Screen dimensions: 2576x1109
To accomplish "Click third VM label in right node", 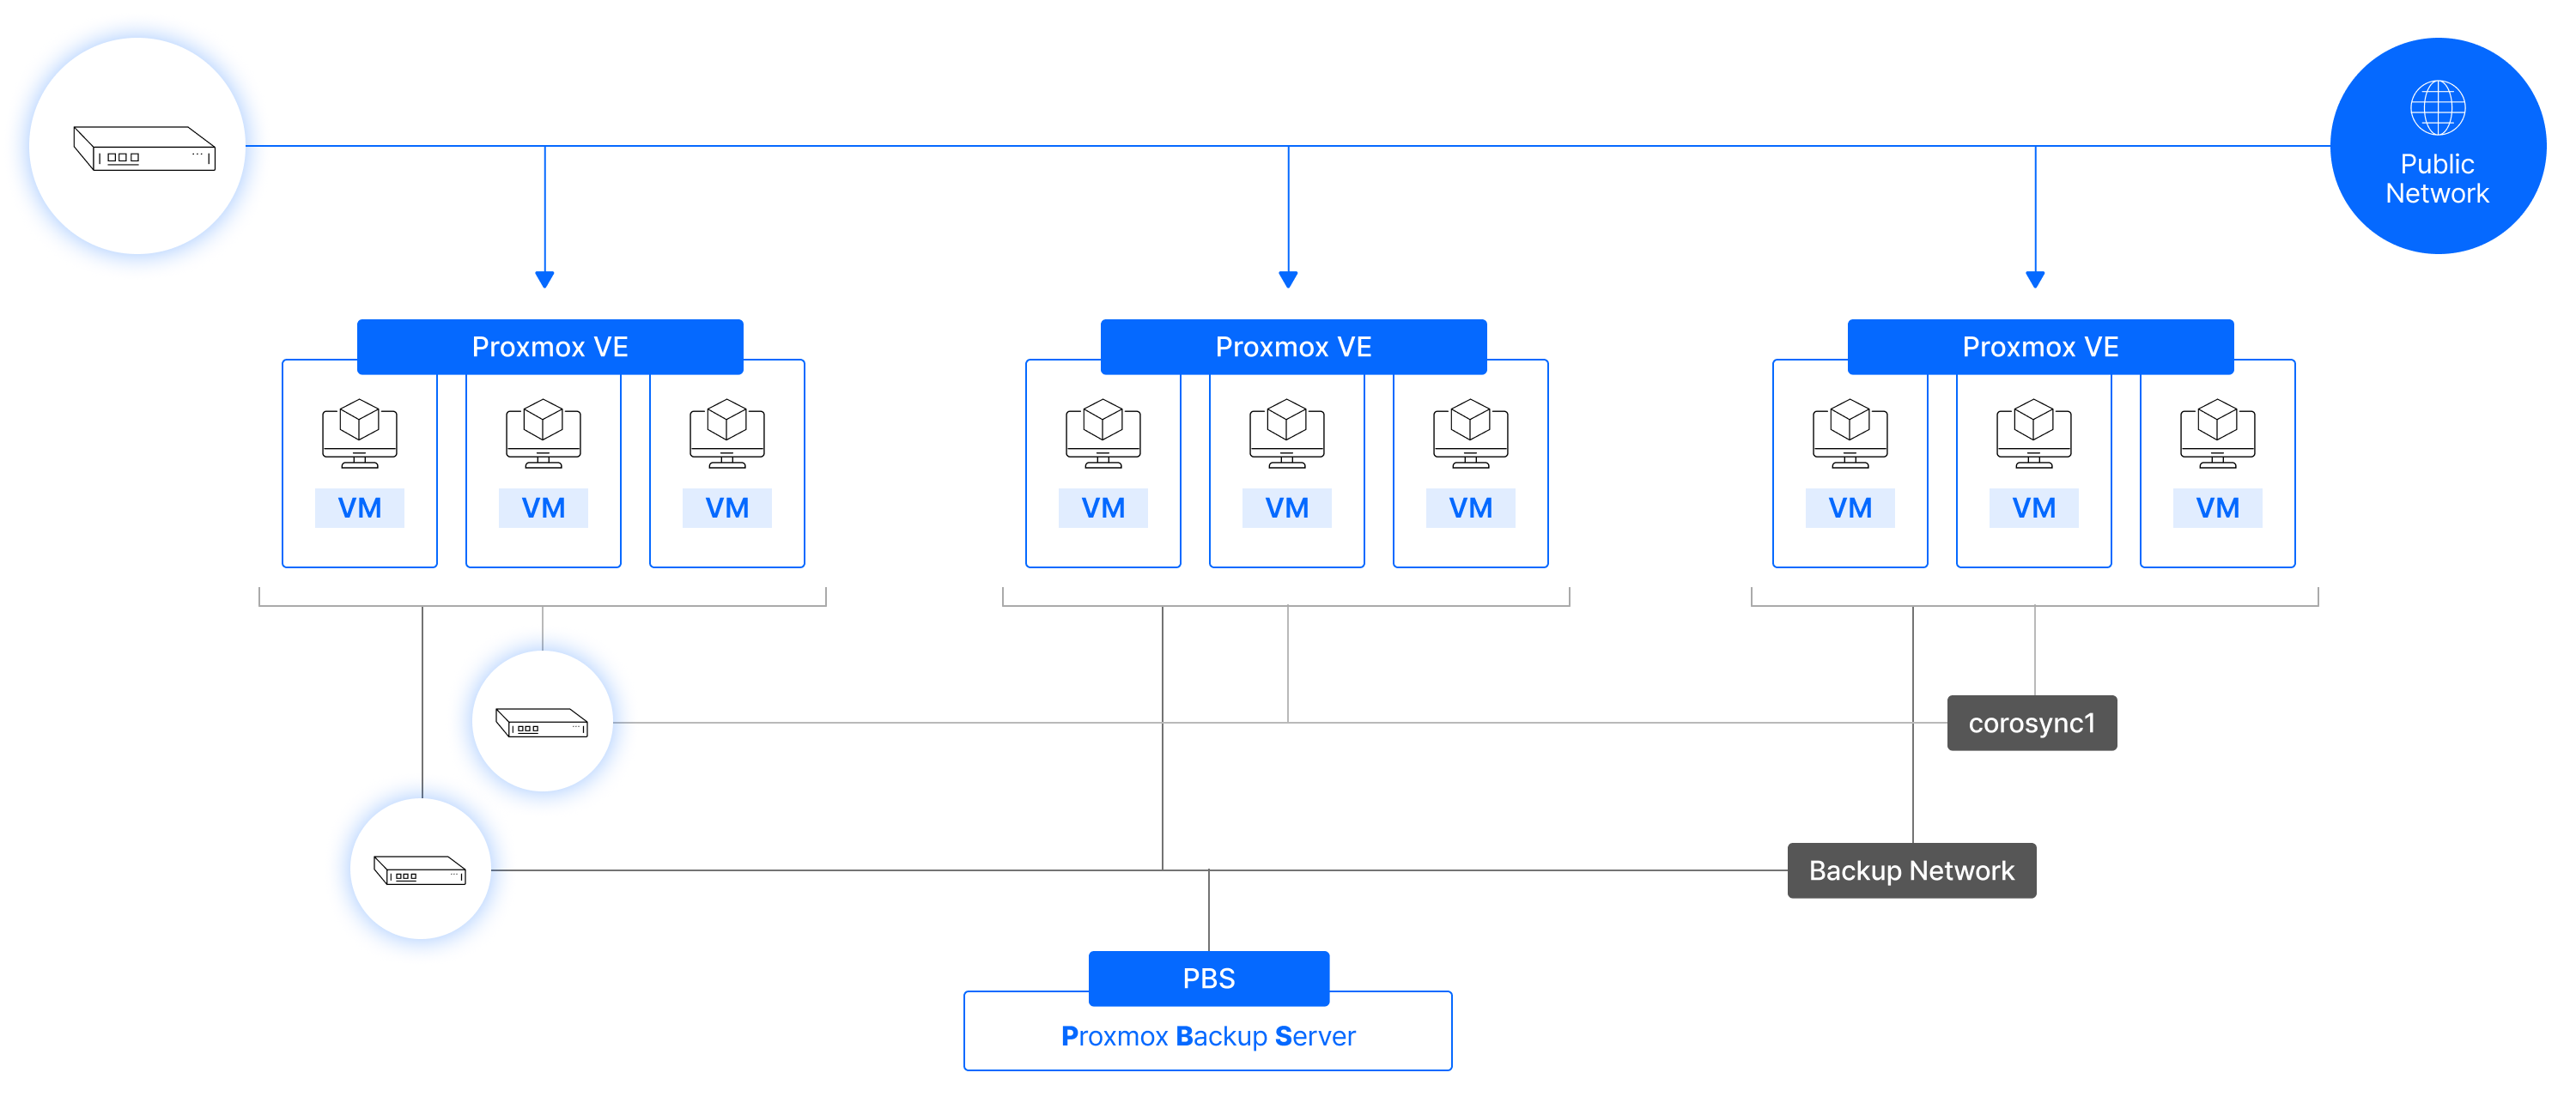I will (2218, 508).
